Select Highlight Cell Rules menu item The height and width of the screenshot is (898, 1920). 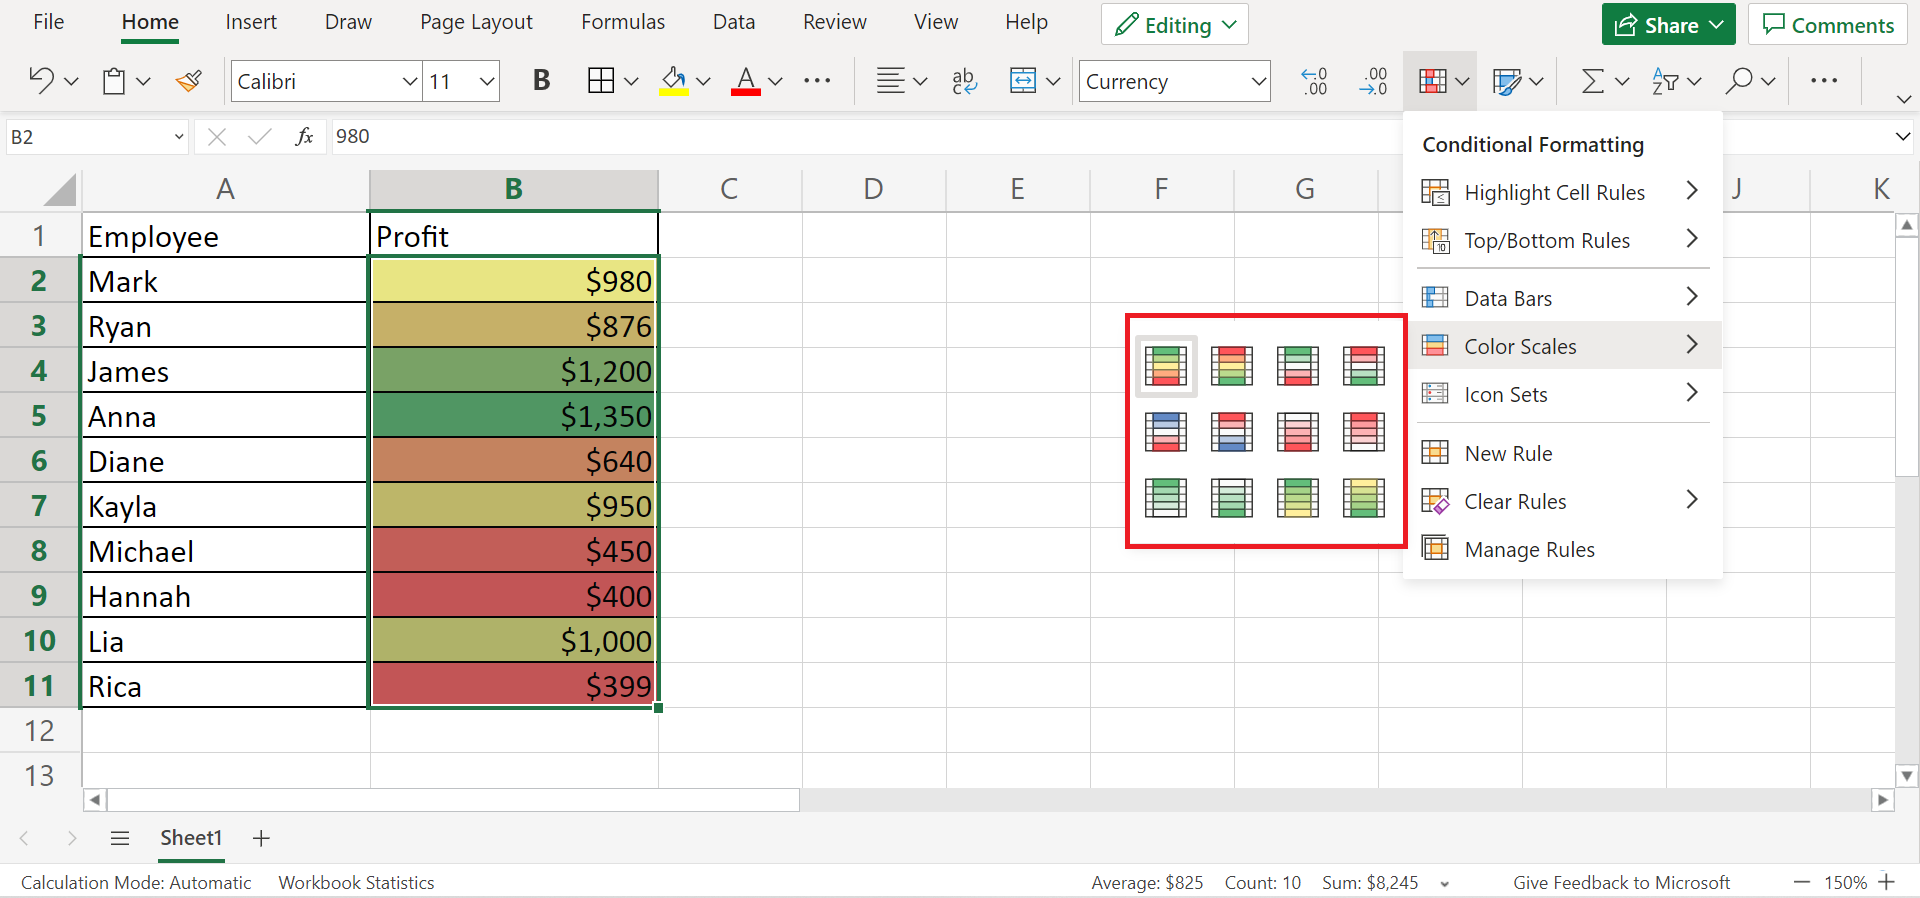coord(1554,192)
